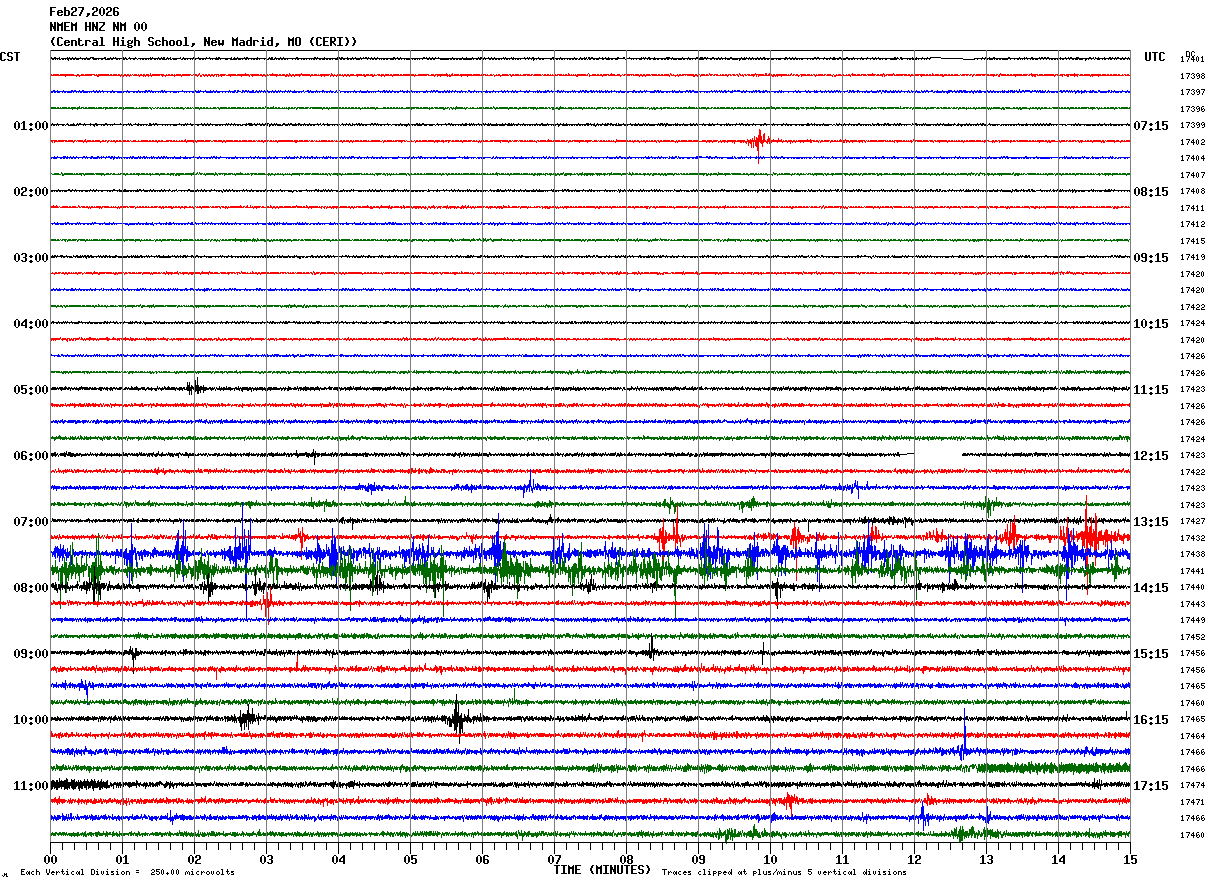
Task: Click the 'CST' timezone label
Action: click(x=10, y=57)
